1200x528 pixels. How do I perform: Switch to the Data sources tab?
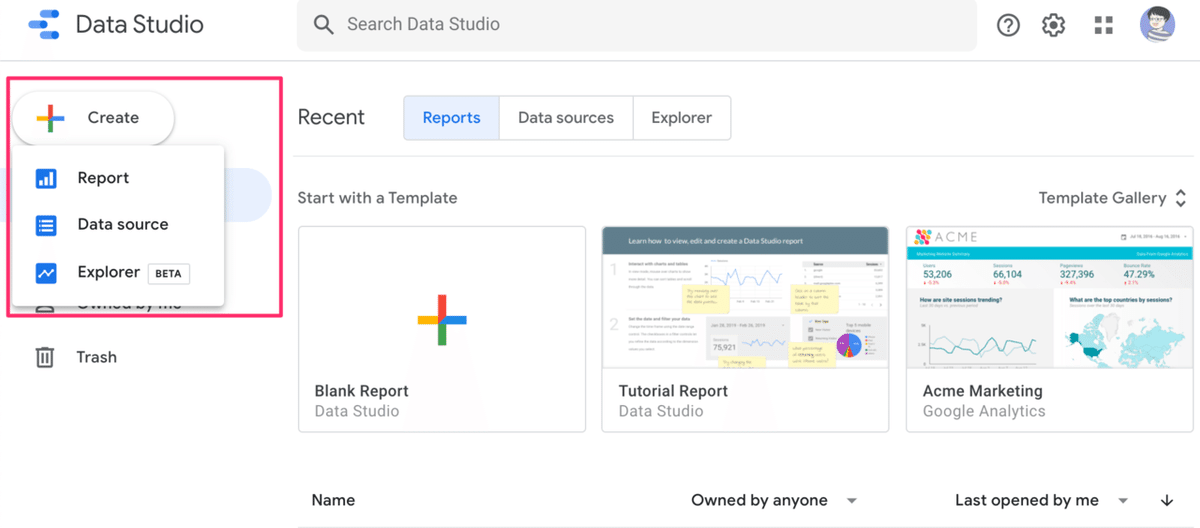tap(566, 118)
